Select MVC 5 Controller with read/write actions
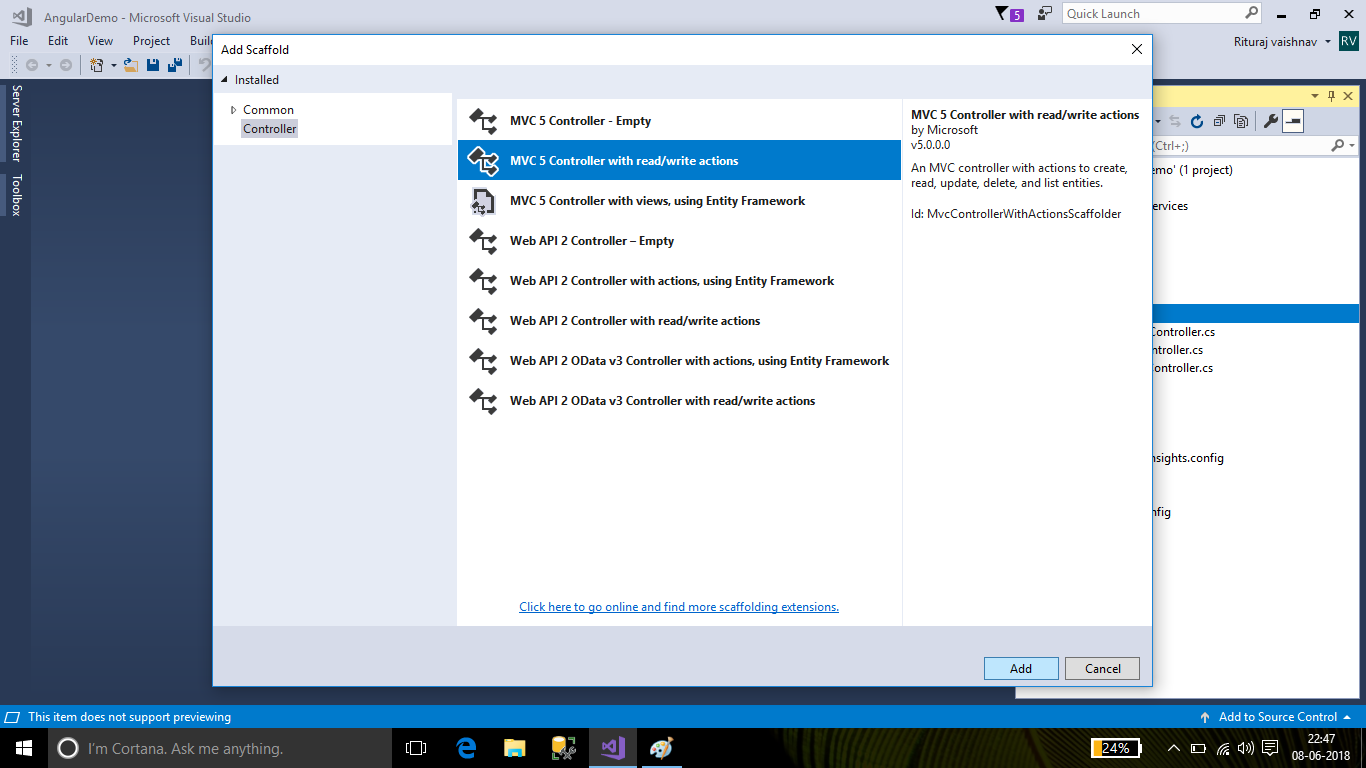The height and width of the screenshot is (768, 1366). [679, 161]
